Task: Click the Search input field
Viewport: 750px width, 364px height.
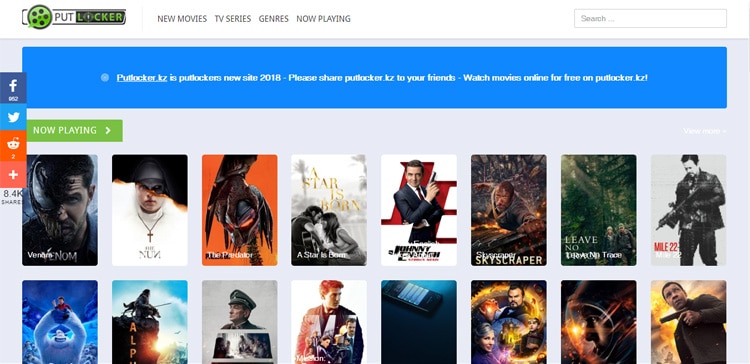Action: [651, 19]
